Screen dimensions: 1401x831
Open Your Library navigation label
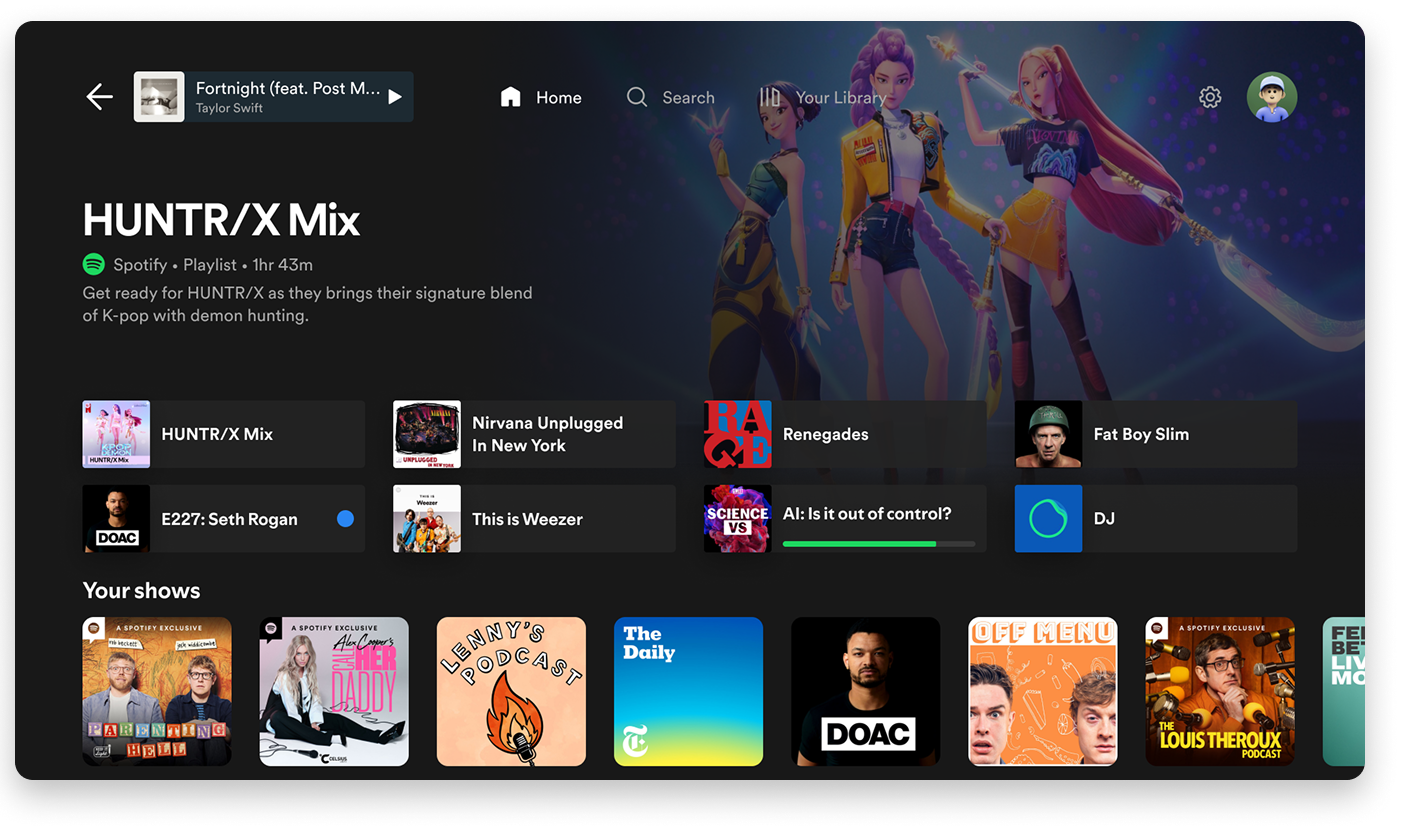click(x=841, y=98)
